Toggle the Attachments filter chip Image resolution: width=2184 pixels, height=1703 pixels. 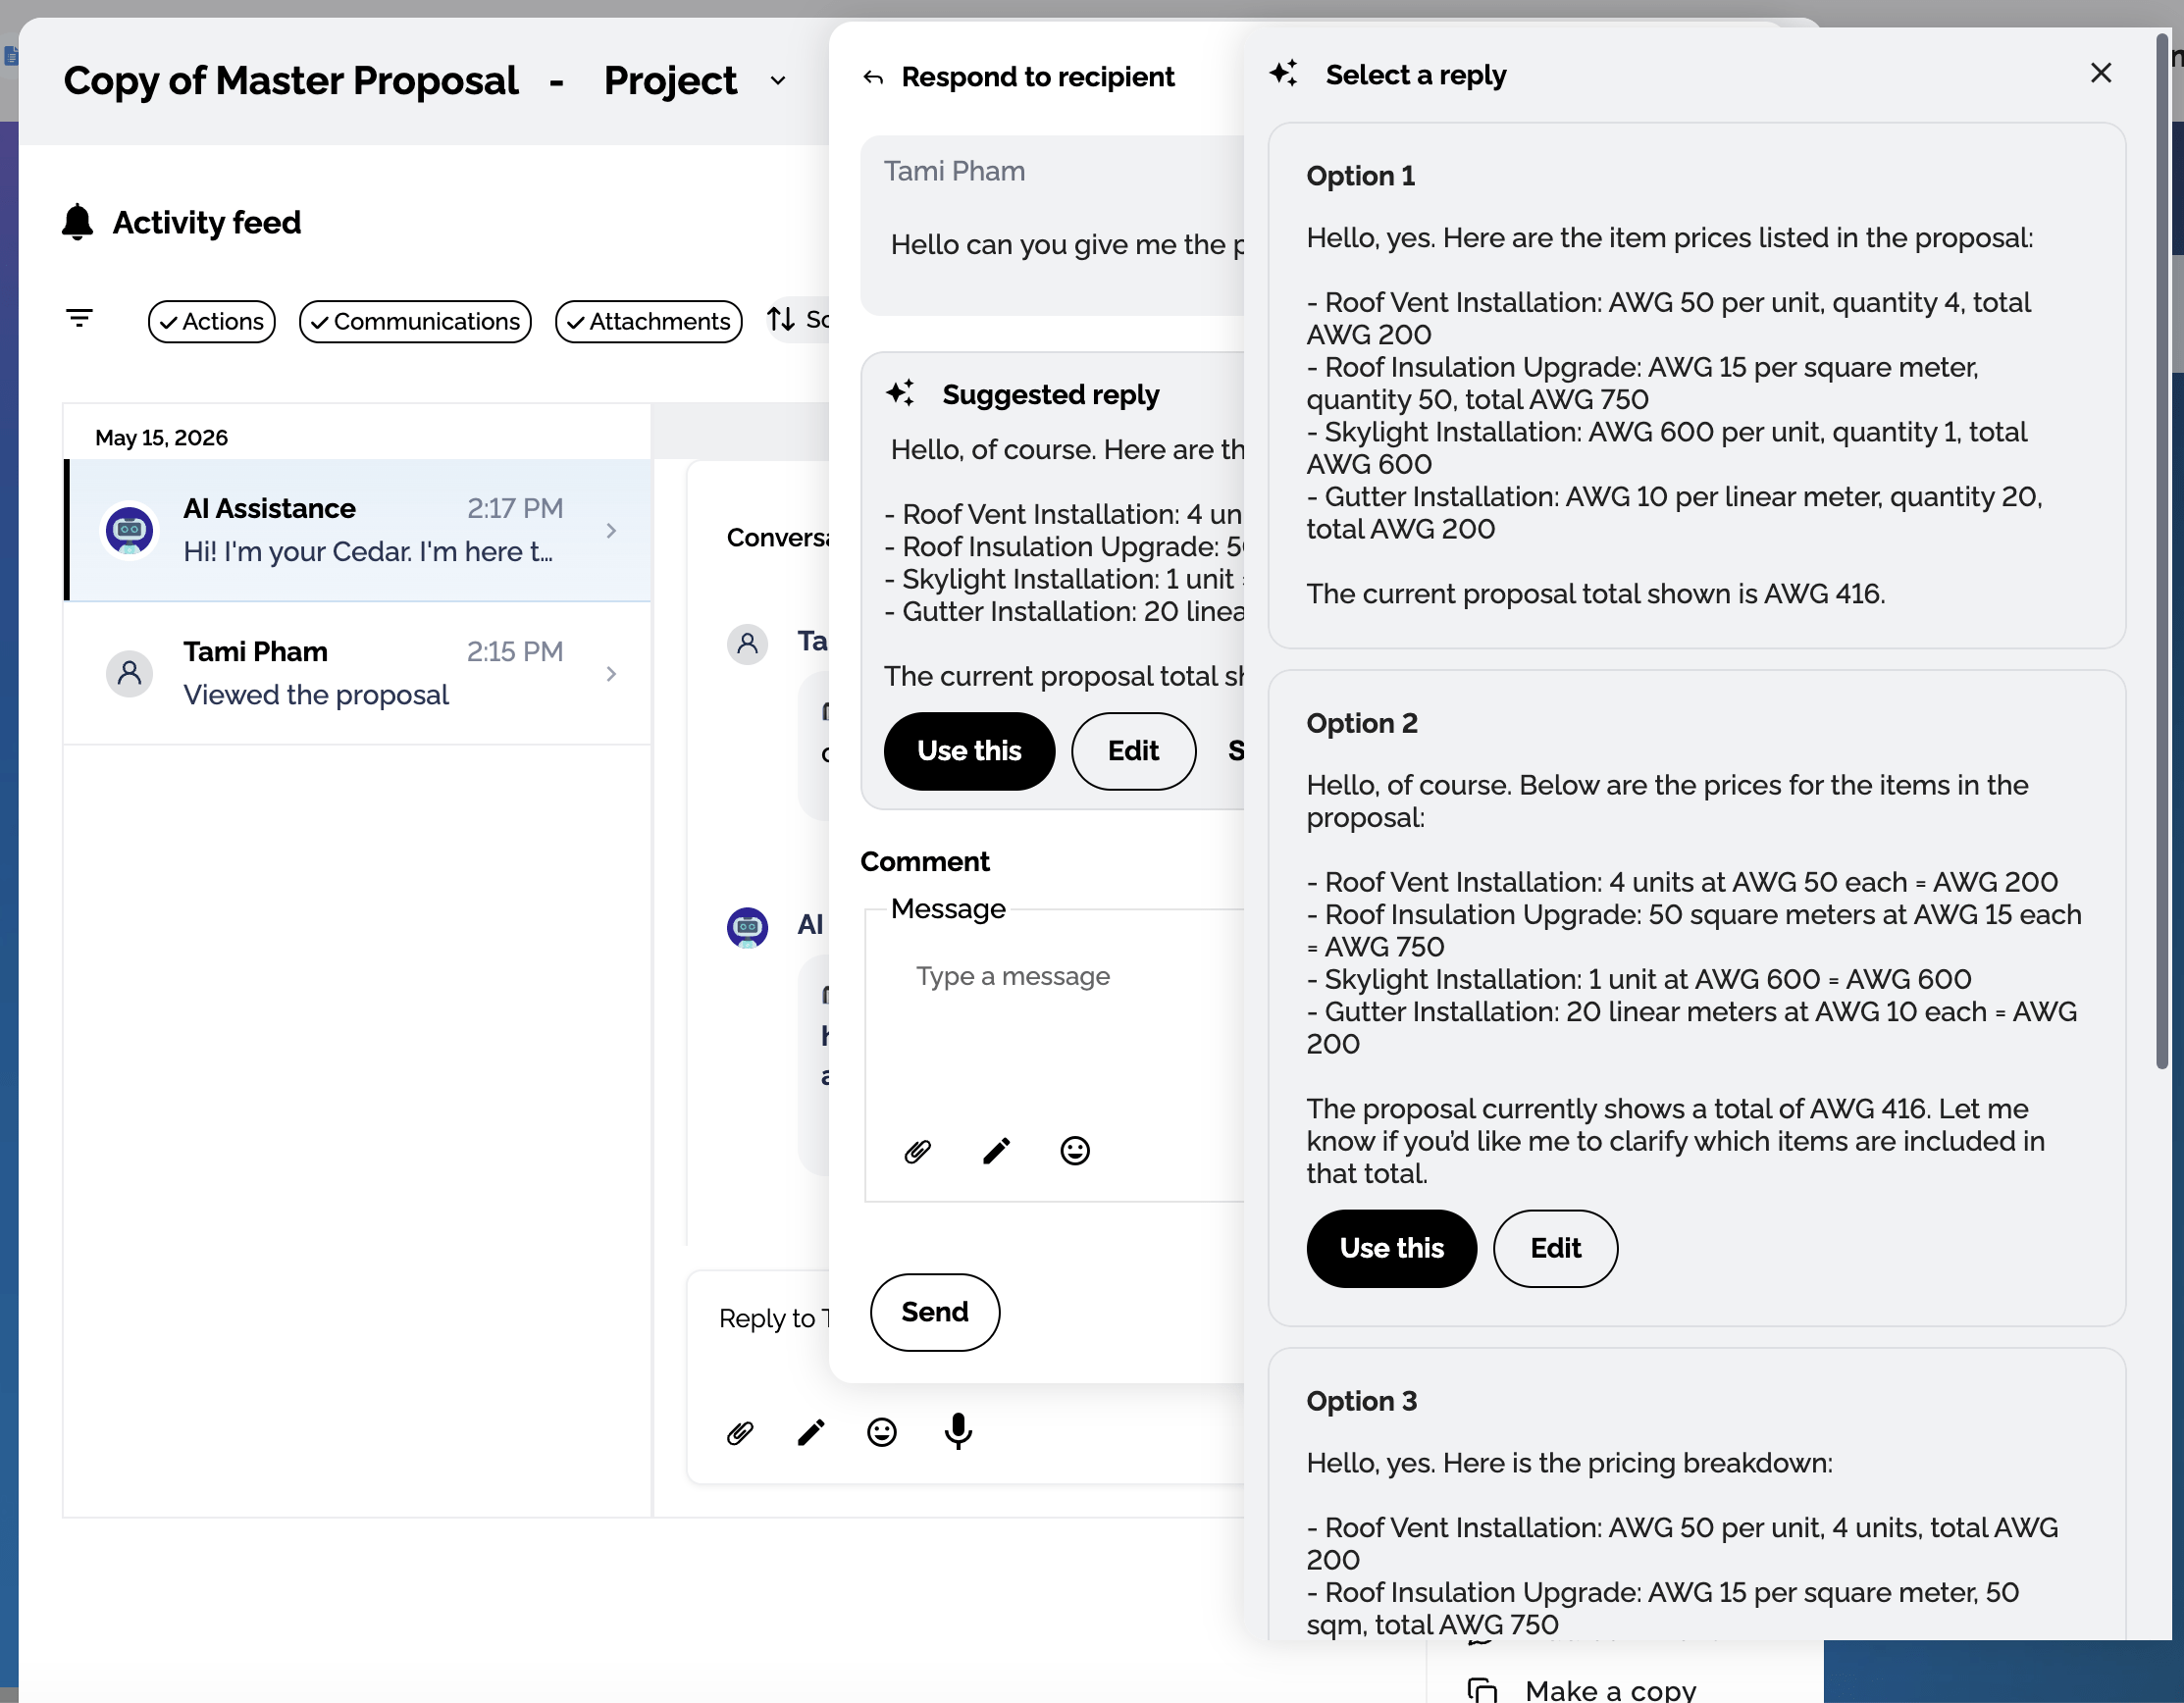click(649, 322)
